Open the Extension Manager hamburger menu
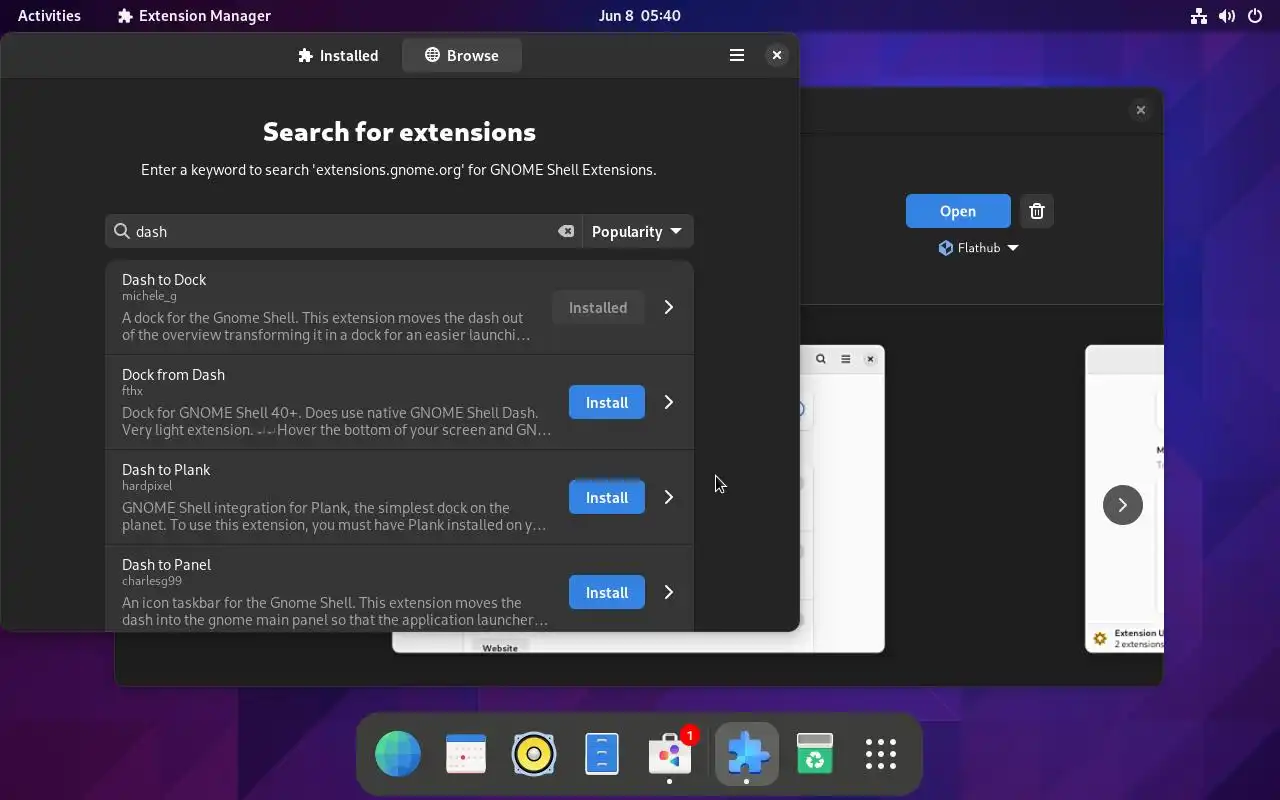This screenshot has width=1280, height=800. 737,56
